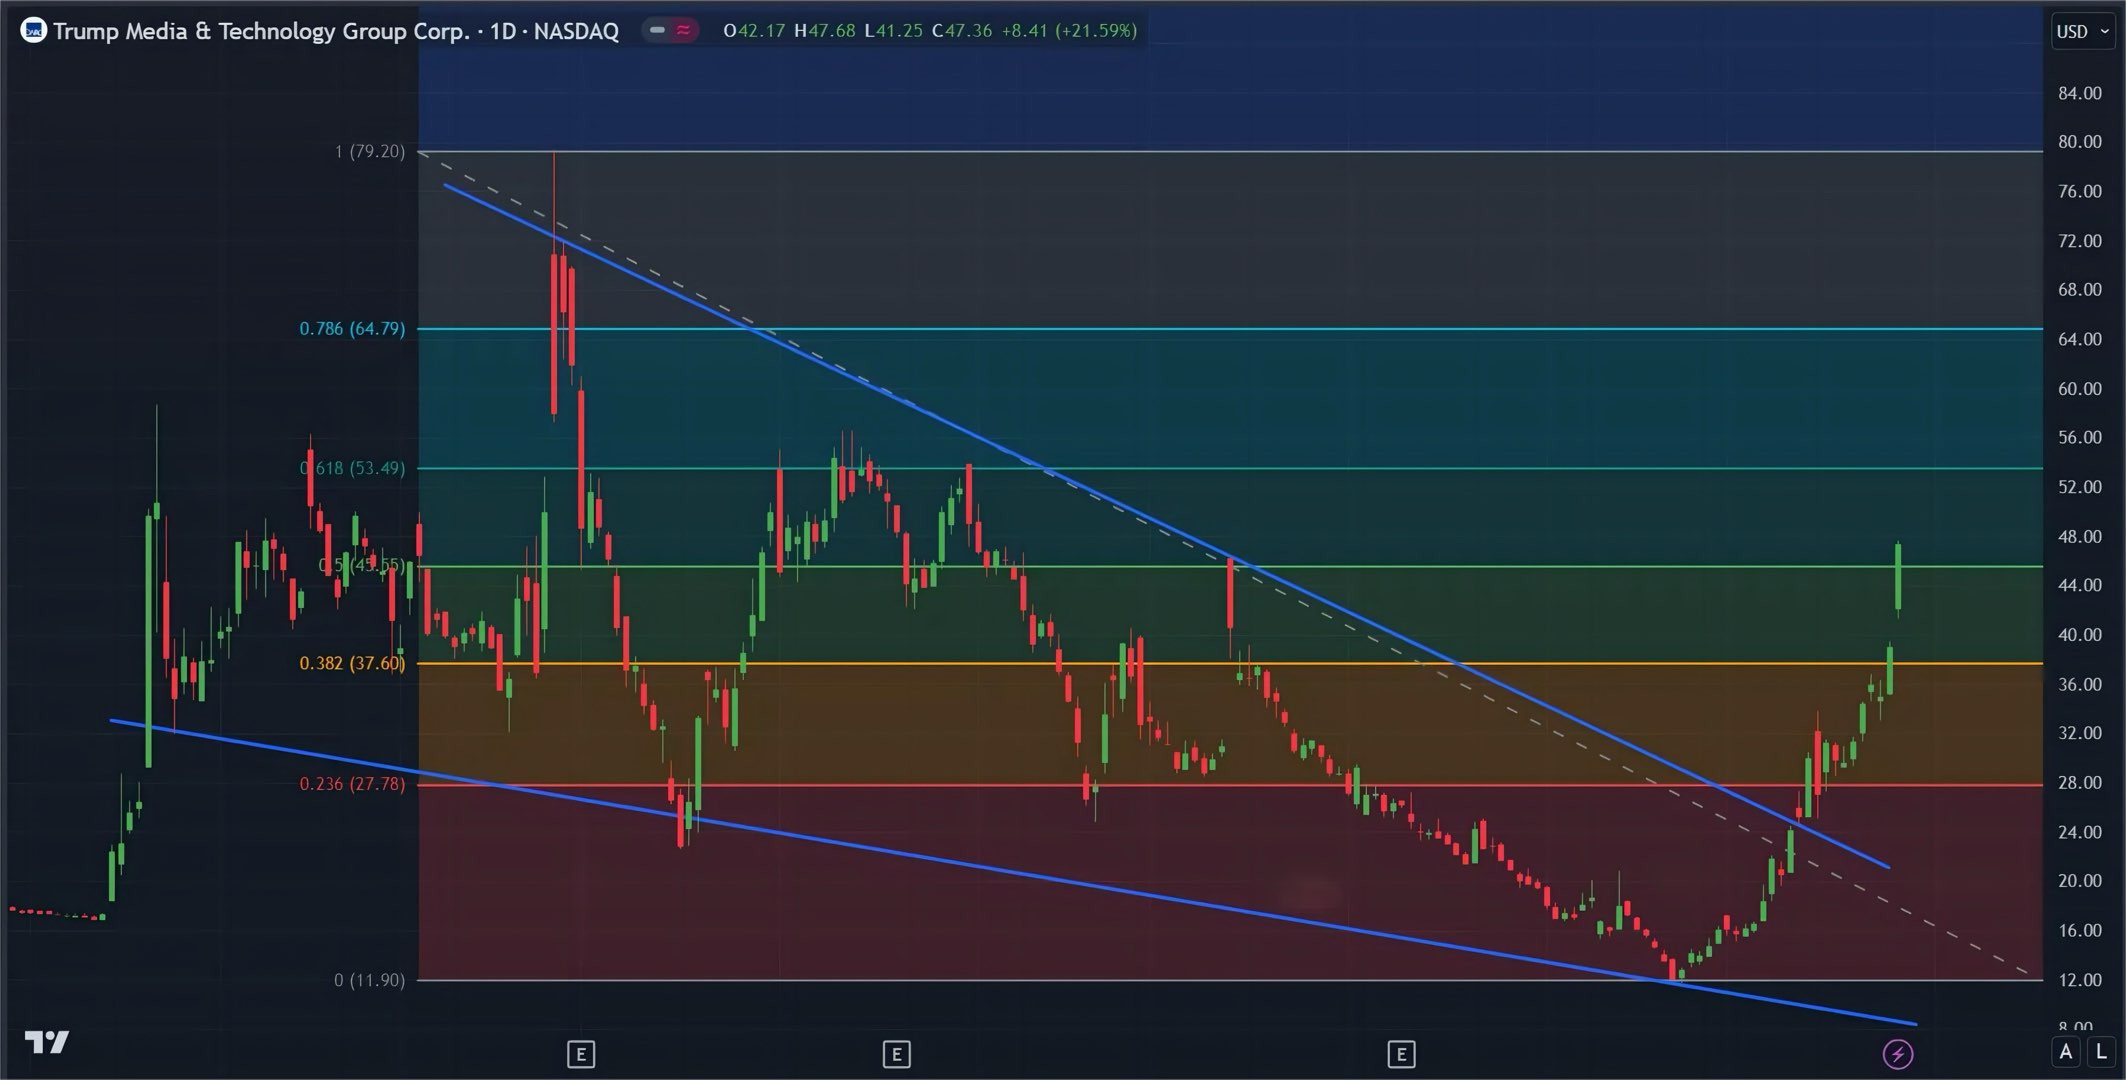Click the 72.00 price axis label
Image resolution: width=2126 pixels, height=1080 pixels.
(x=2080, y=241)
